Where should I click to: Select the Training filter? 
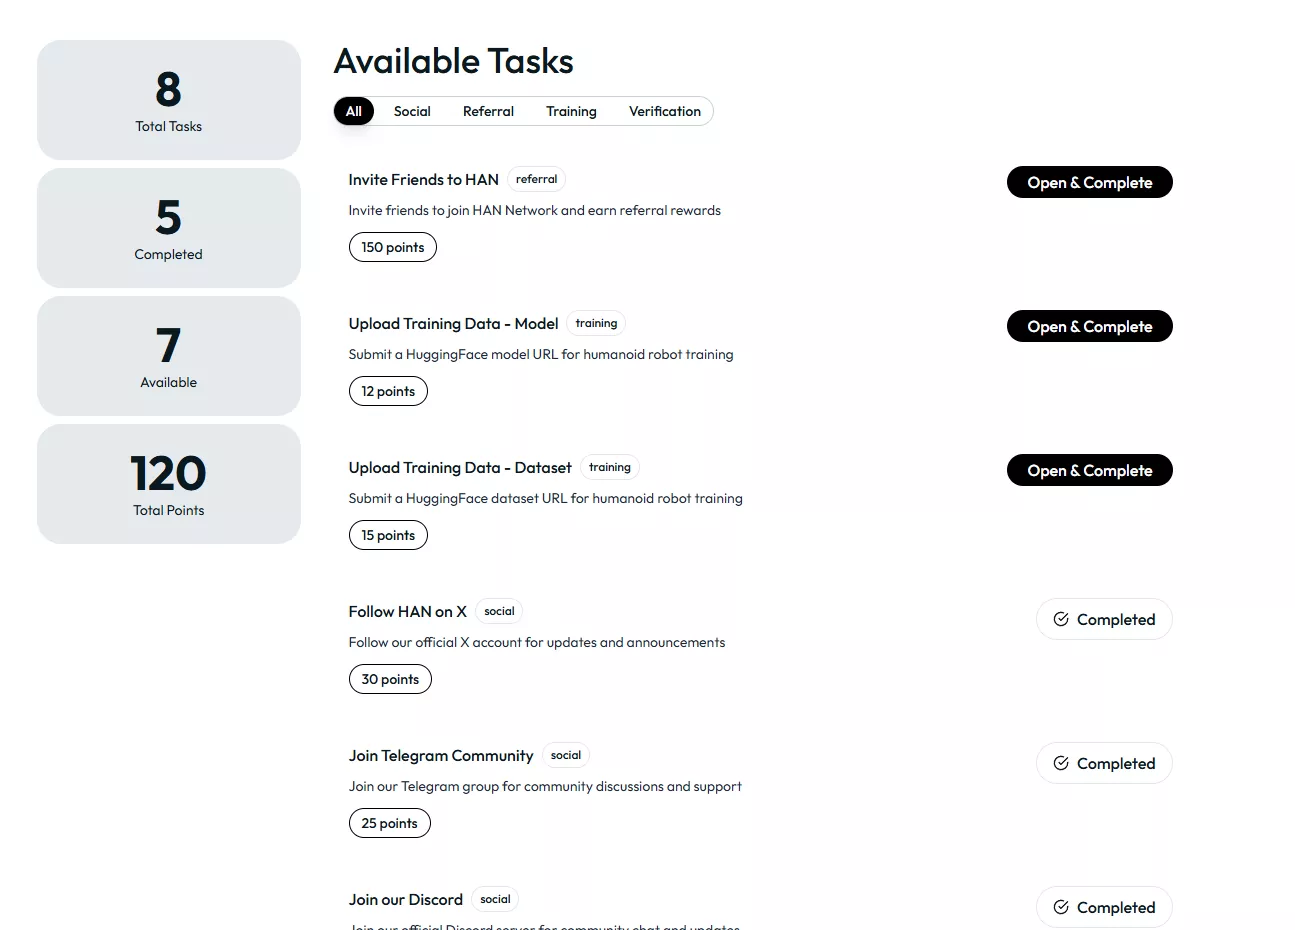(x=571, y=111)
